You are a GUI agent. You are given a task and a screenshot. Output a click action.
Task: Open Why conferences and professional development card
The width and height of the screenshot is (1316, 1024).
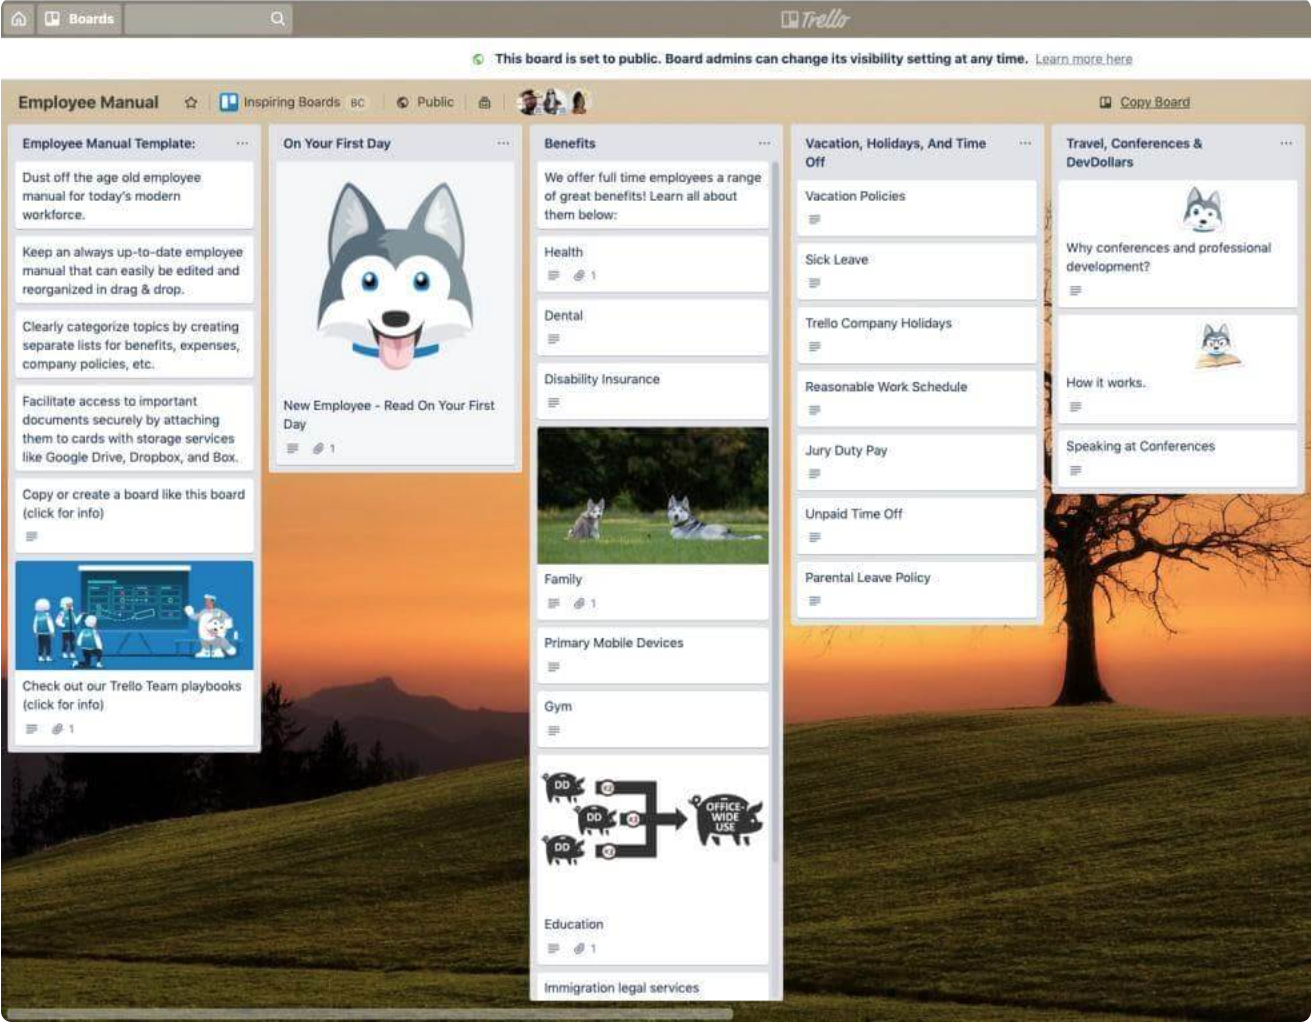(1177, 244)
